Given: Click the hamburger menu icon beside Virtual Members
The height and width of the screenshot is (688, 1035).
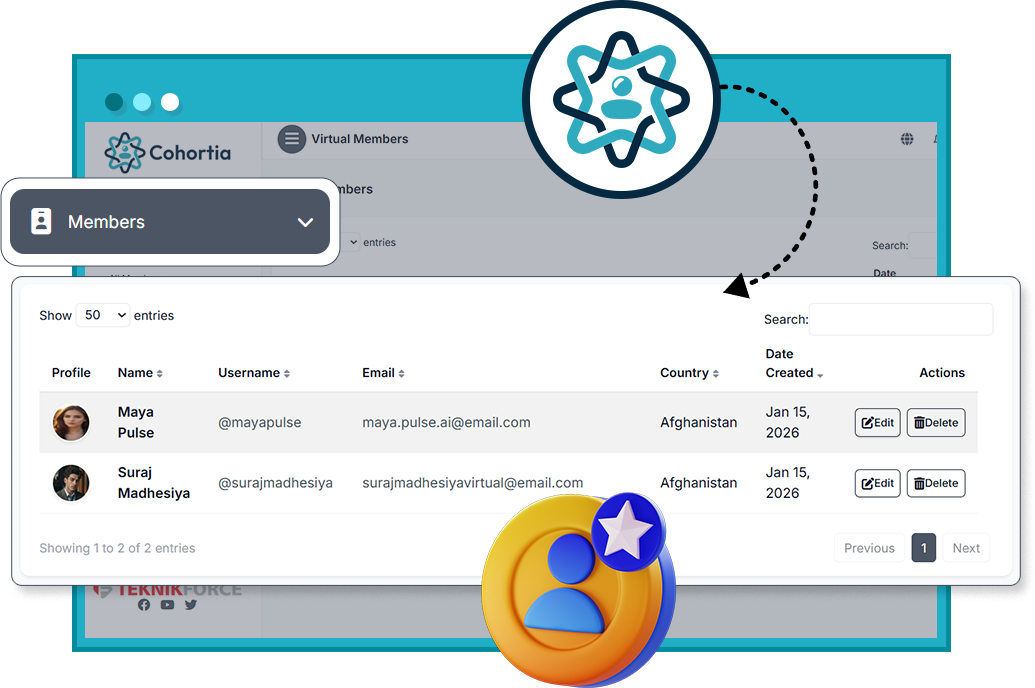Looking at the screenshot, I should (291, 139).
